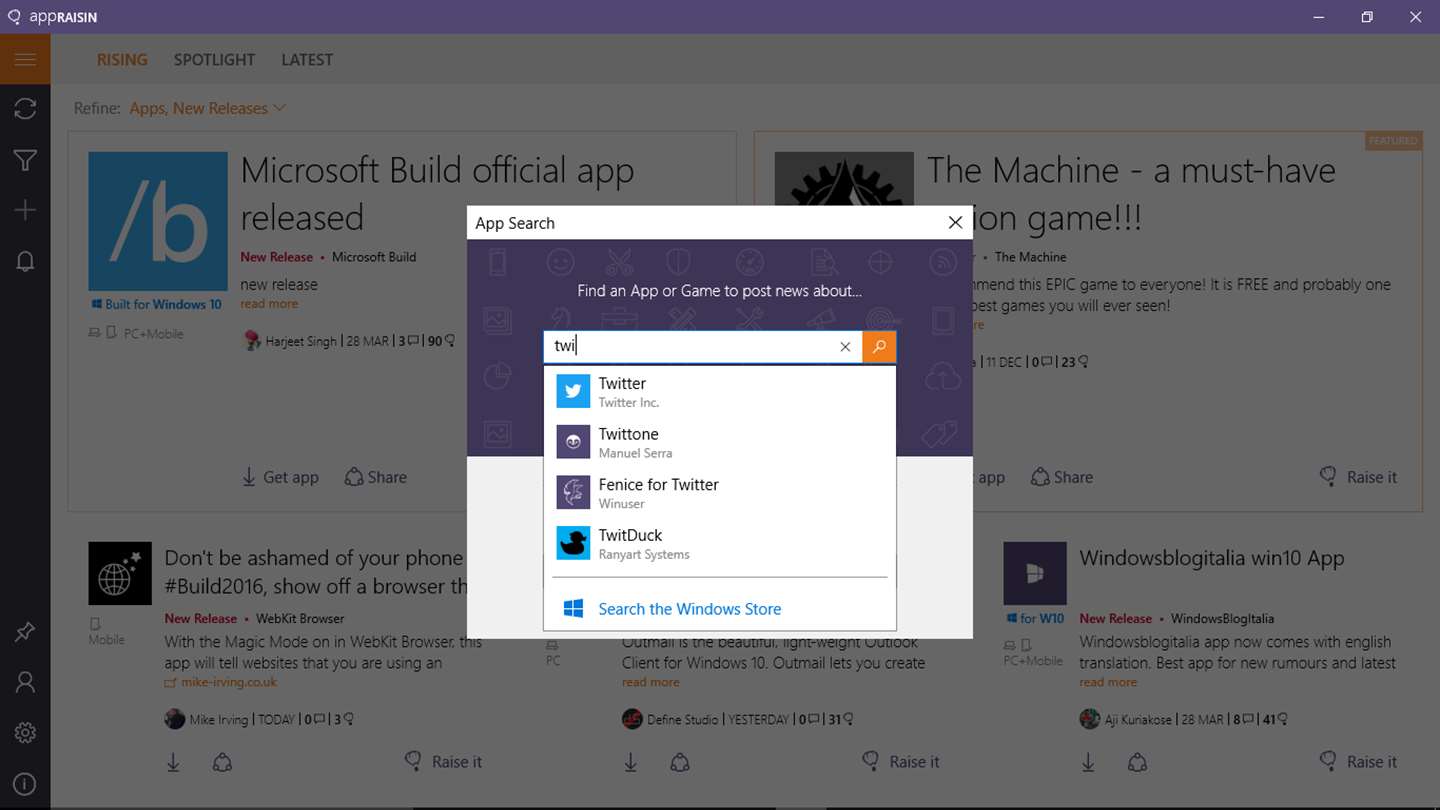
Task: Click share icon under WebKit Browser article
Action: [x=222, y=762]
